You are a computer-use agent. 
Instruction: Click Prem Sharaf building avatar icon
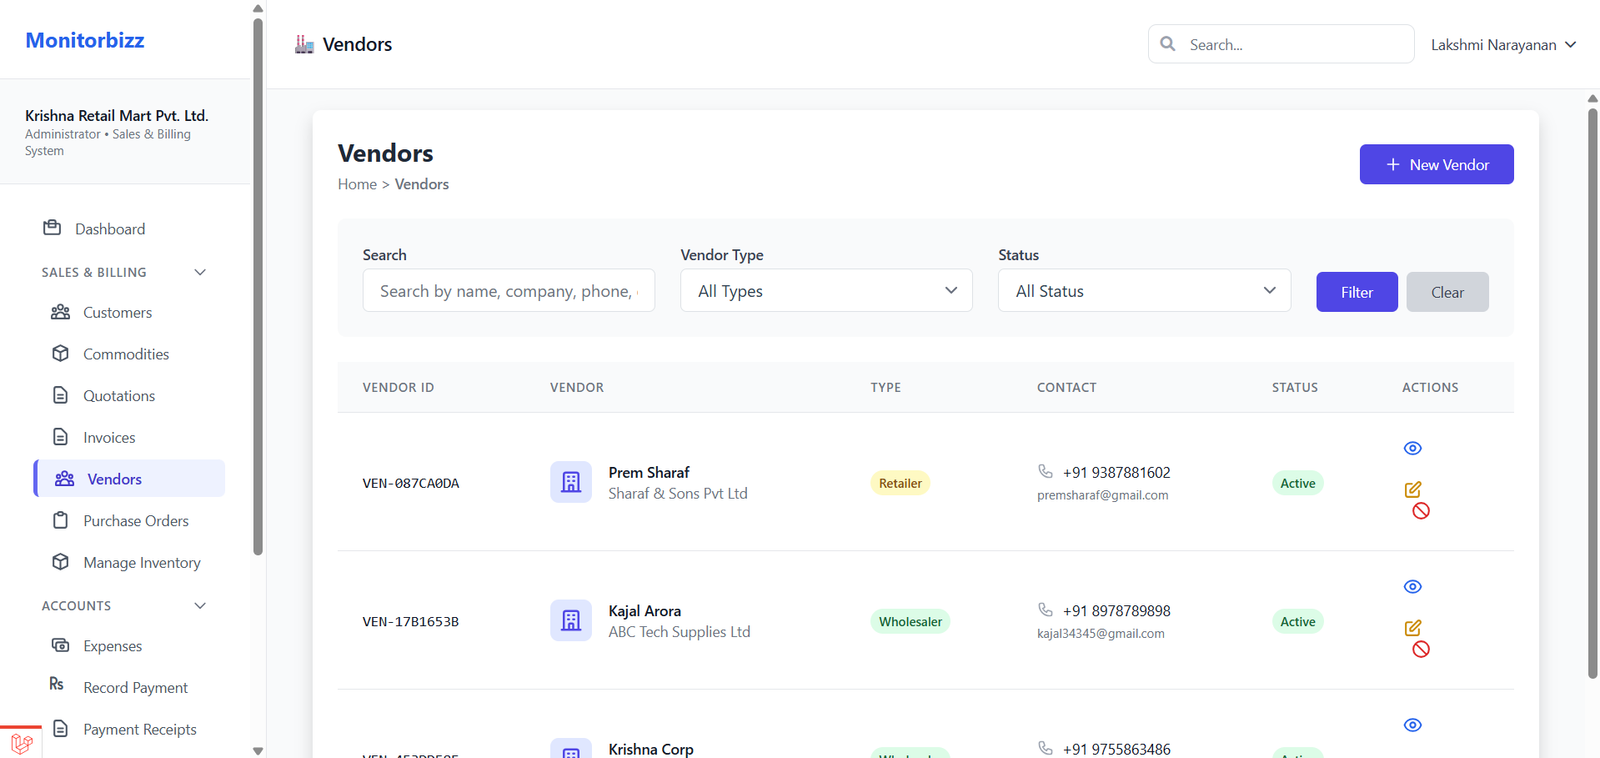pos(571,482)
